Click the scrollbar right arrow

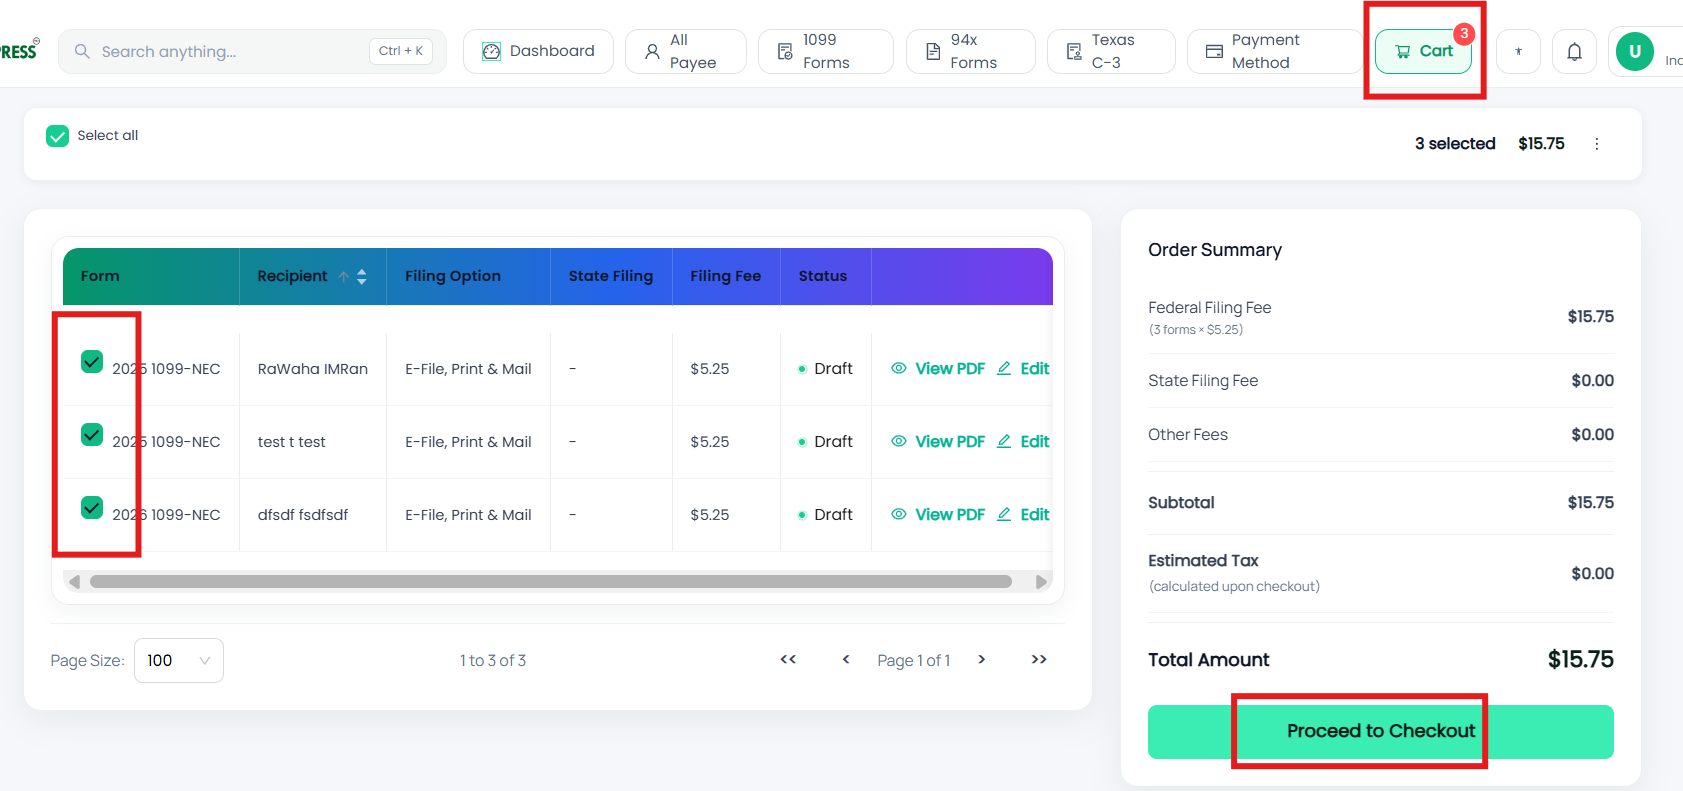click(x=1041, y=581)
